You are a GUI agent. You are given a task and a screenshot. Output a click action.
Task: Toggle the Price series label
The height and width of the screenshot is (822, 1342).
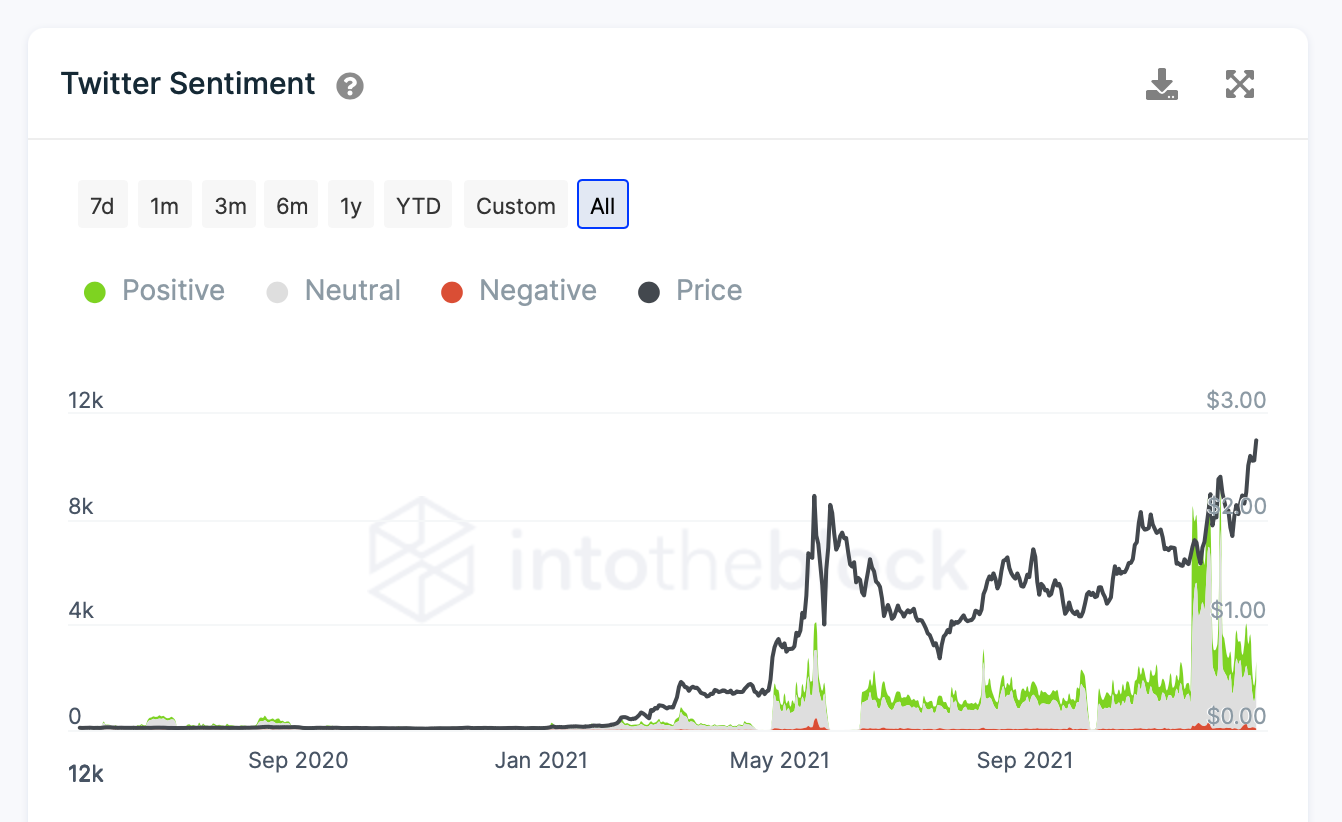coord(709,291)
